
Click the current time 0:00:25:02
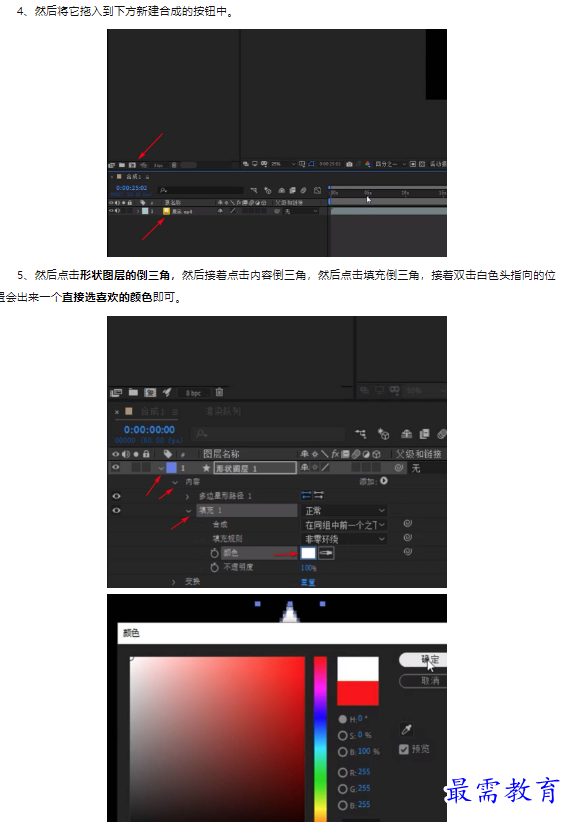pyautogui.click(x=132, y=188)
